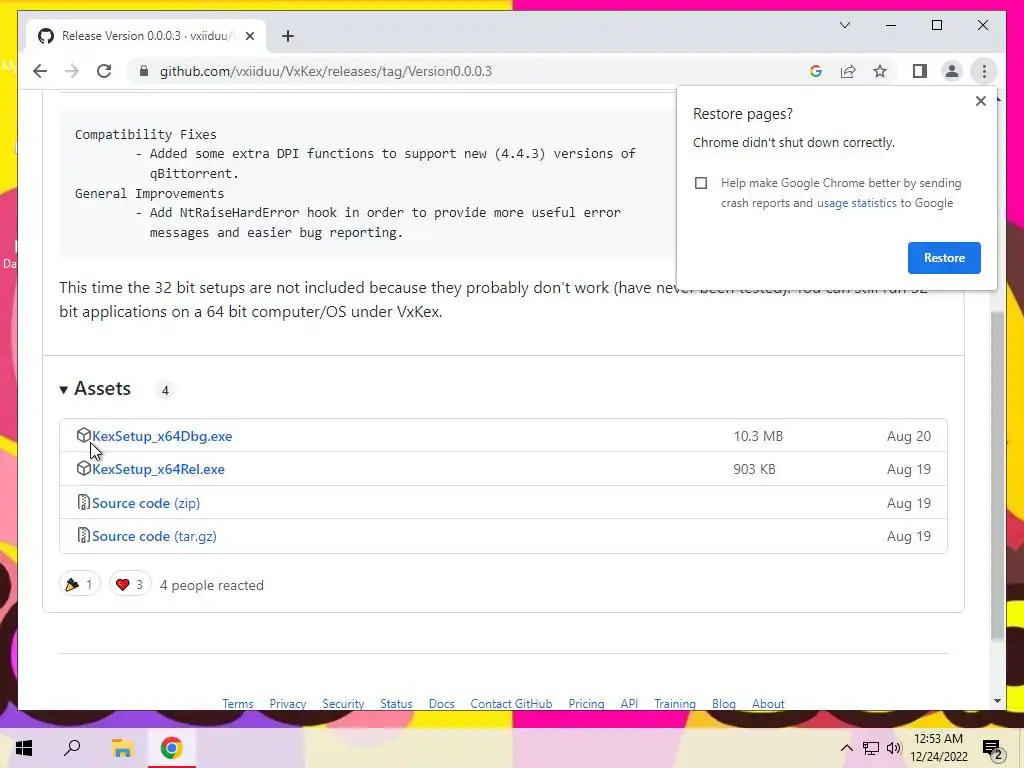This screenshot has width=1024, height=768.
Task: Click the Aug 20 date
Action: [908, 436]
